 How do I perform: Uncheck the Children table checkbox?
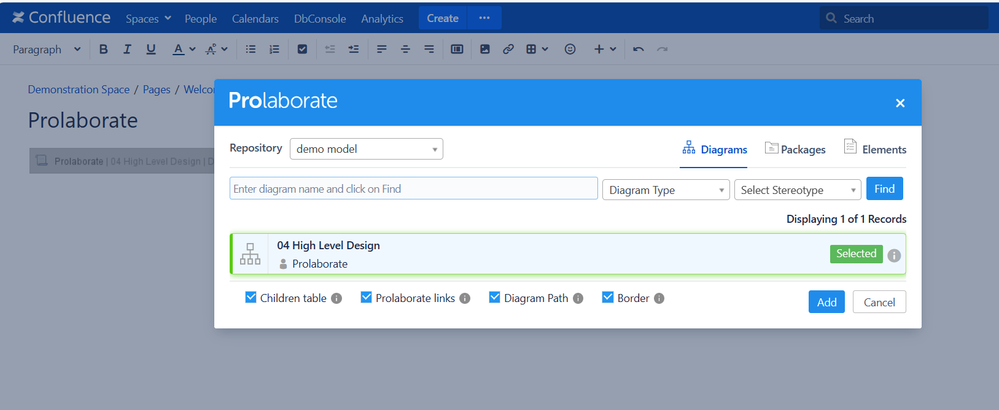click(x=251, y=297)
